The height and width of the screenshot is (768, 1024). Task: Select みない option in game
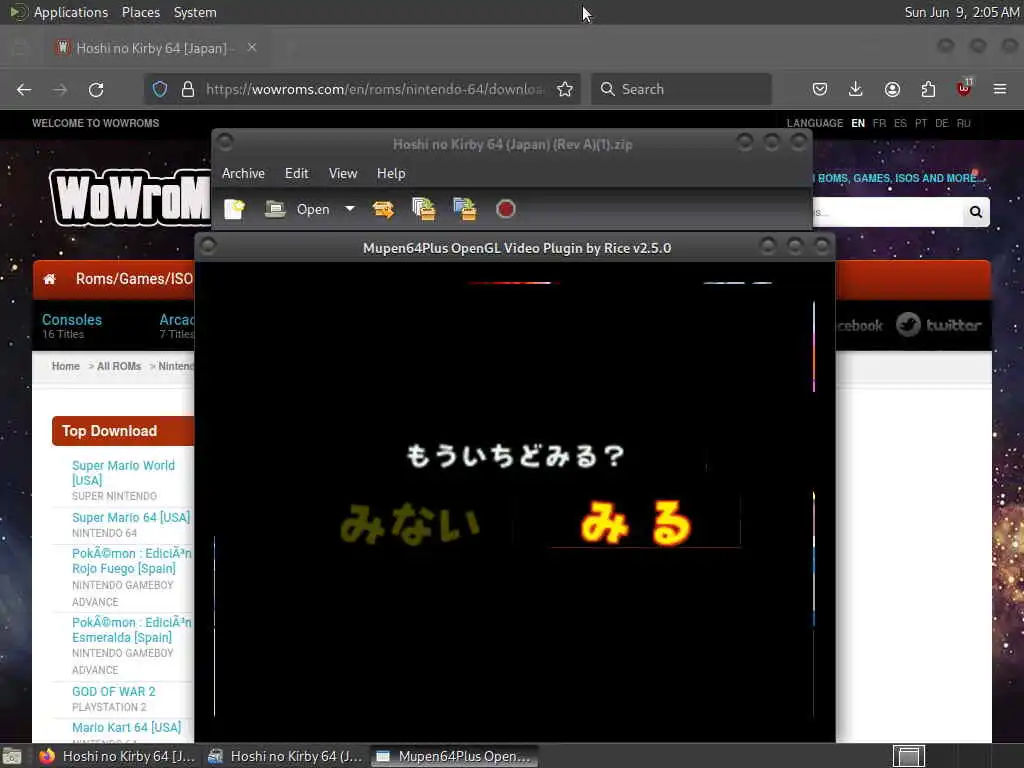[x=410, y=523]
